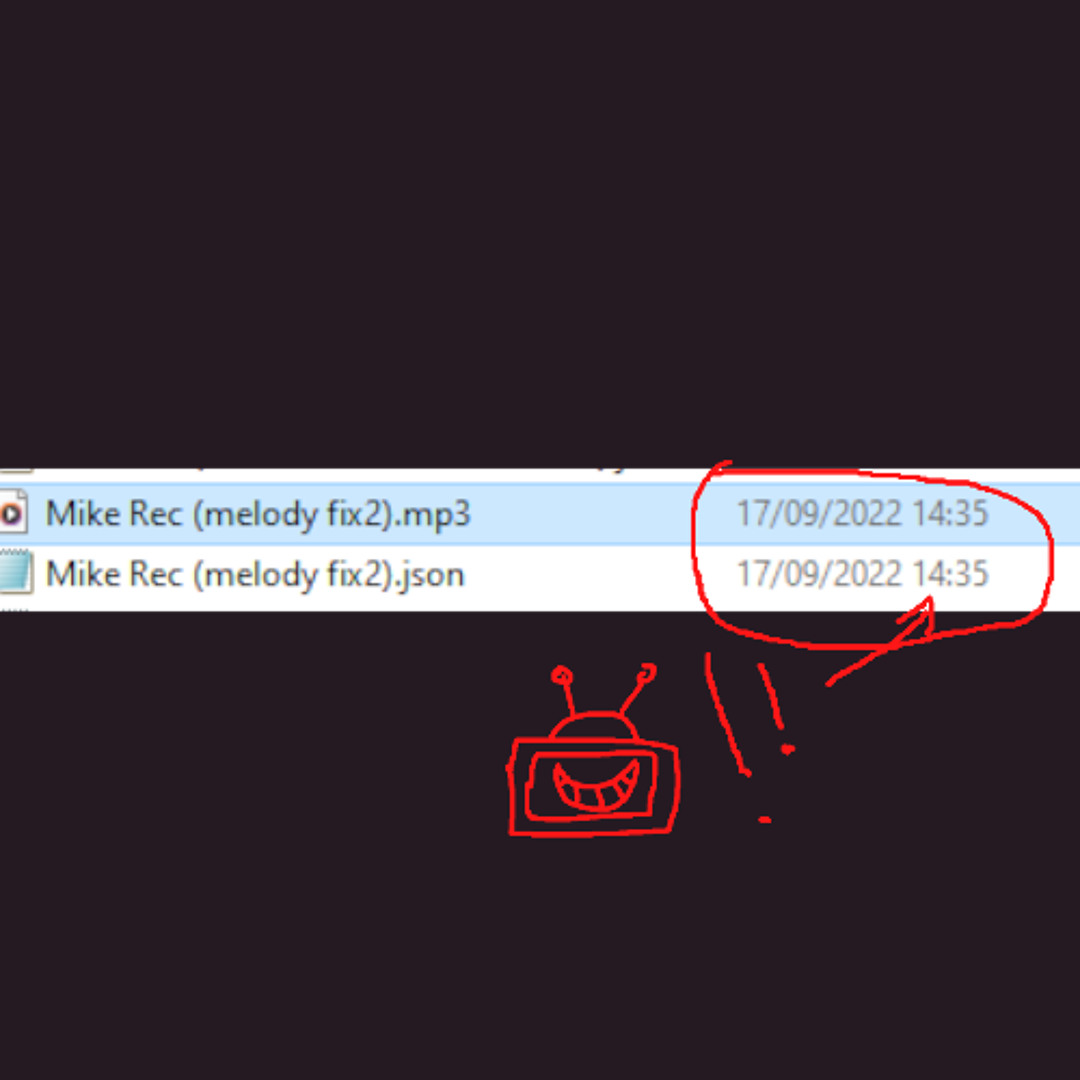Click the longer red exclamation mark stroke

pos(727,714)
